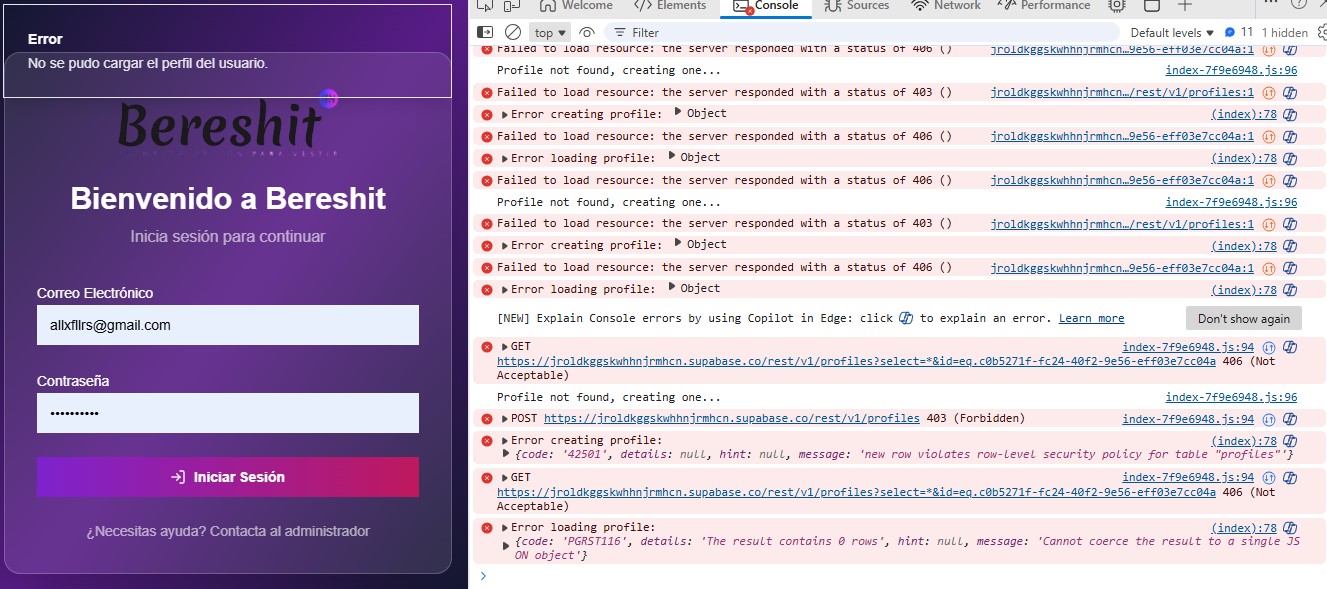1327x589 pixels.
Task: Click the console prompt input line
Action: (900, 576)
